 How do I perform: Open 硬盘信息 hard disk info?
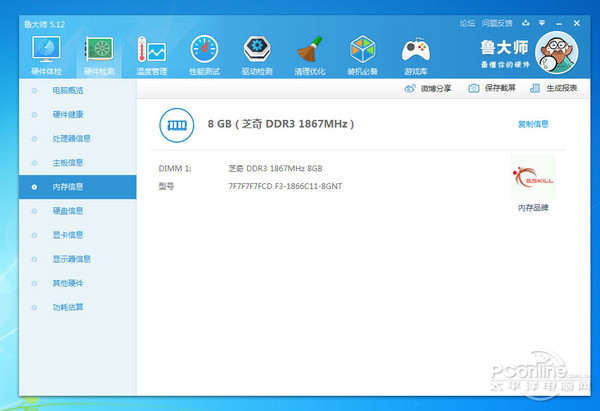(x=69, y=211)
